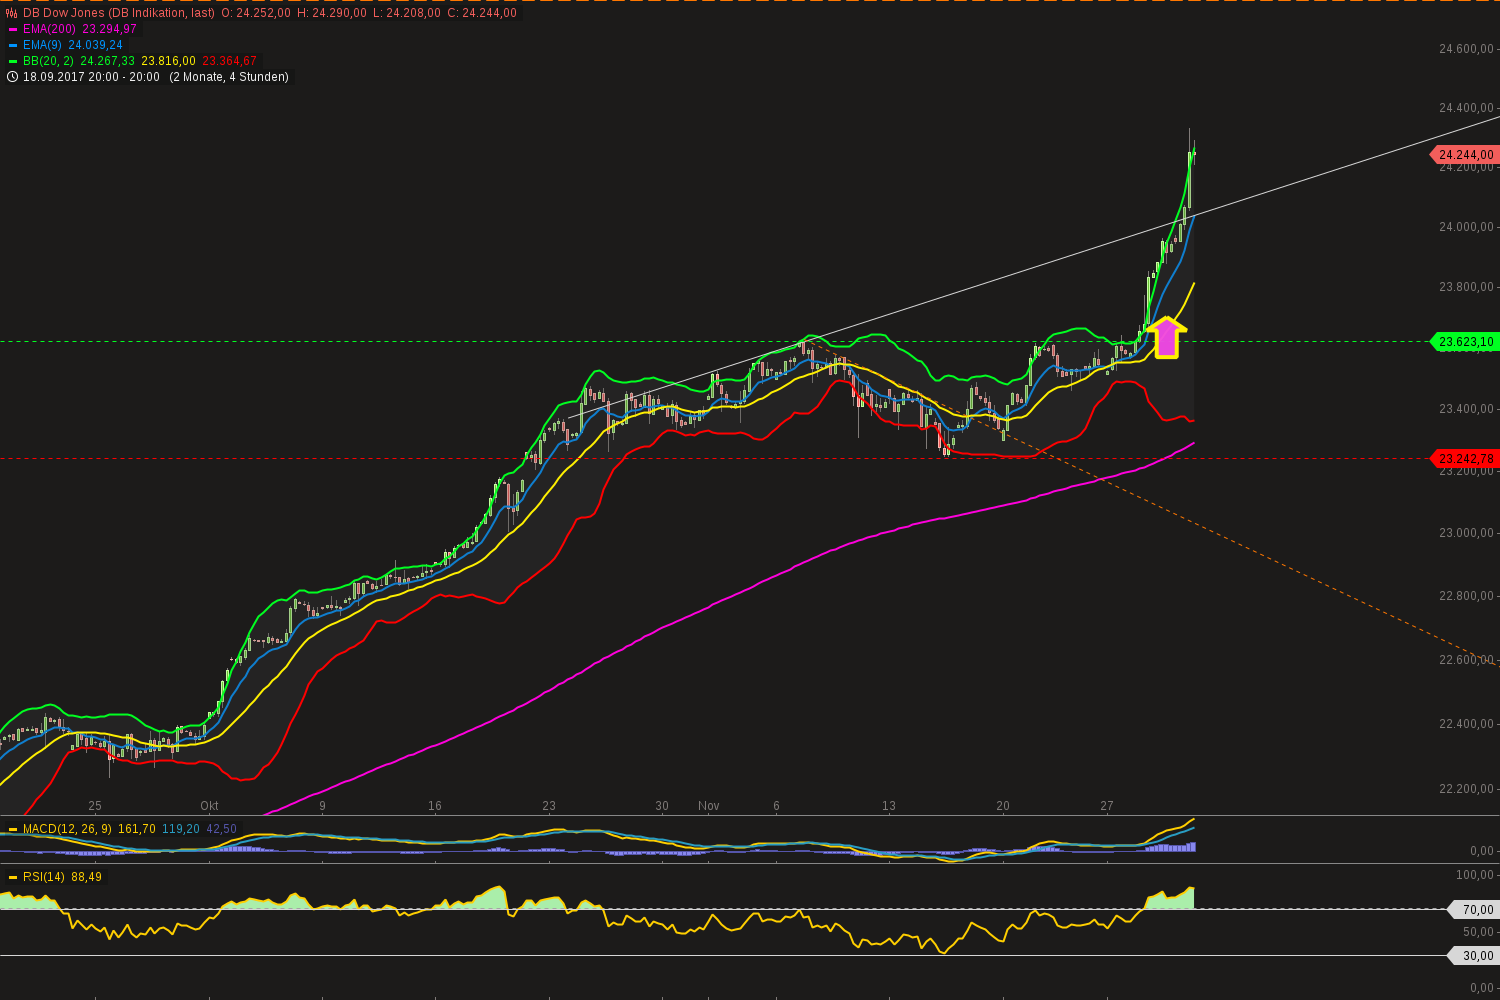Click the RSI oversold level tag "30,00"
Viewport: 1500px width, 1000px height.
click(1473, 956)
